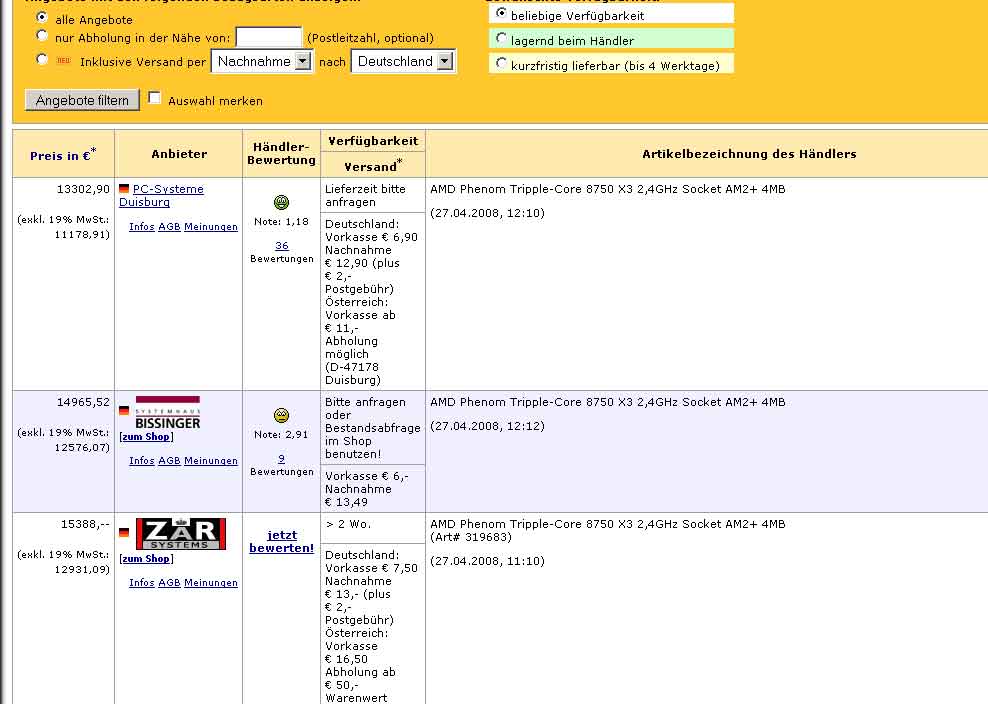Select 'beliebige Verfügbarkeit' radio button
Screen dimensions: 988x704
coord(501,13)
